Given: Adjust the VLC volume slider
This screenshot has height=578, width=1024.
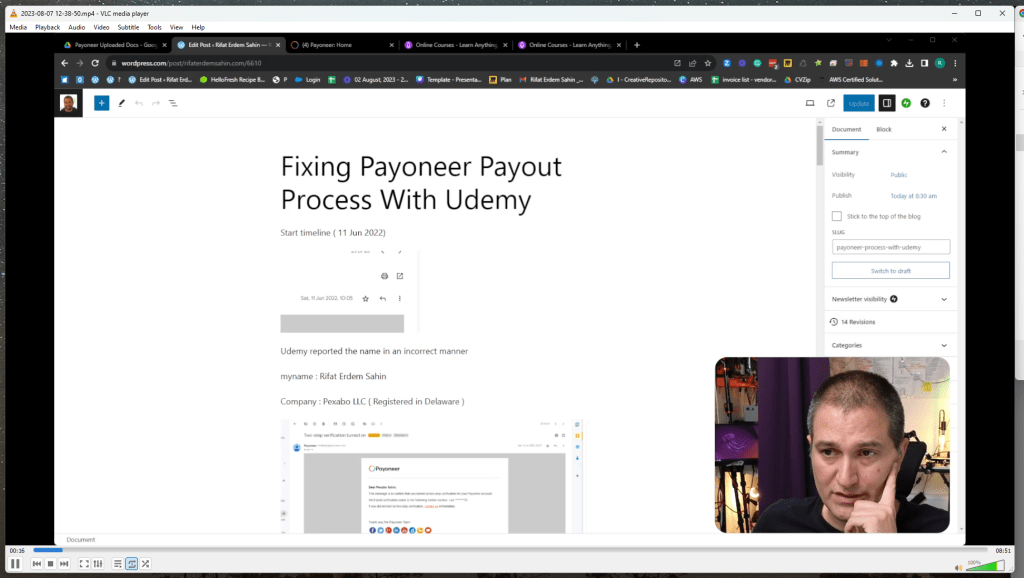Looking at the screenshot, I should coord(985,565).
